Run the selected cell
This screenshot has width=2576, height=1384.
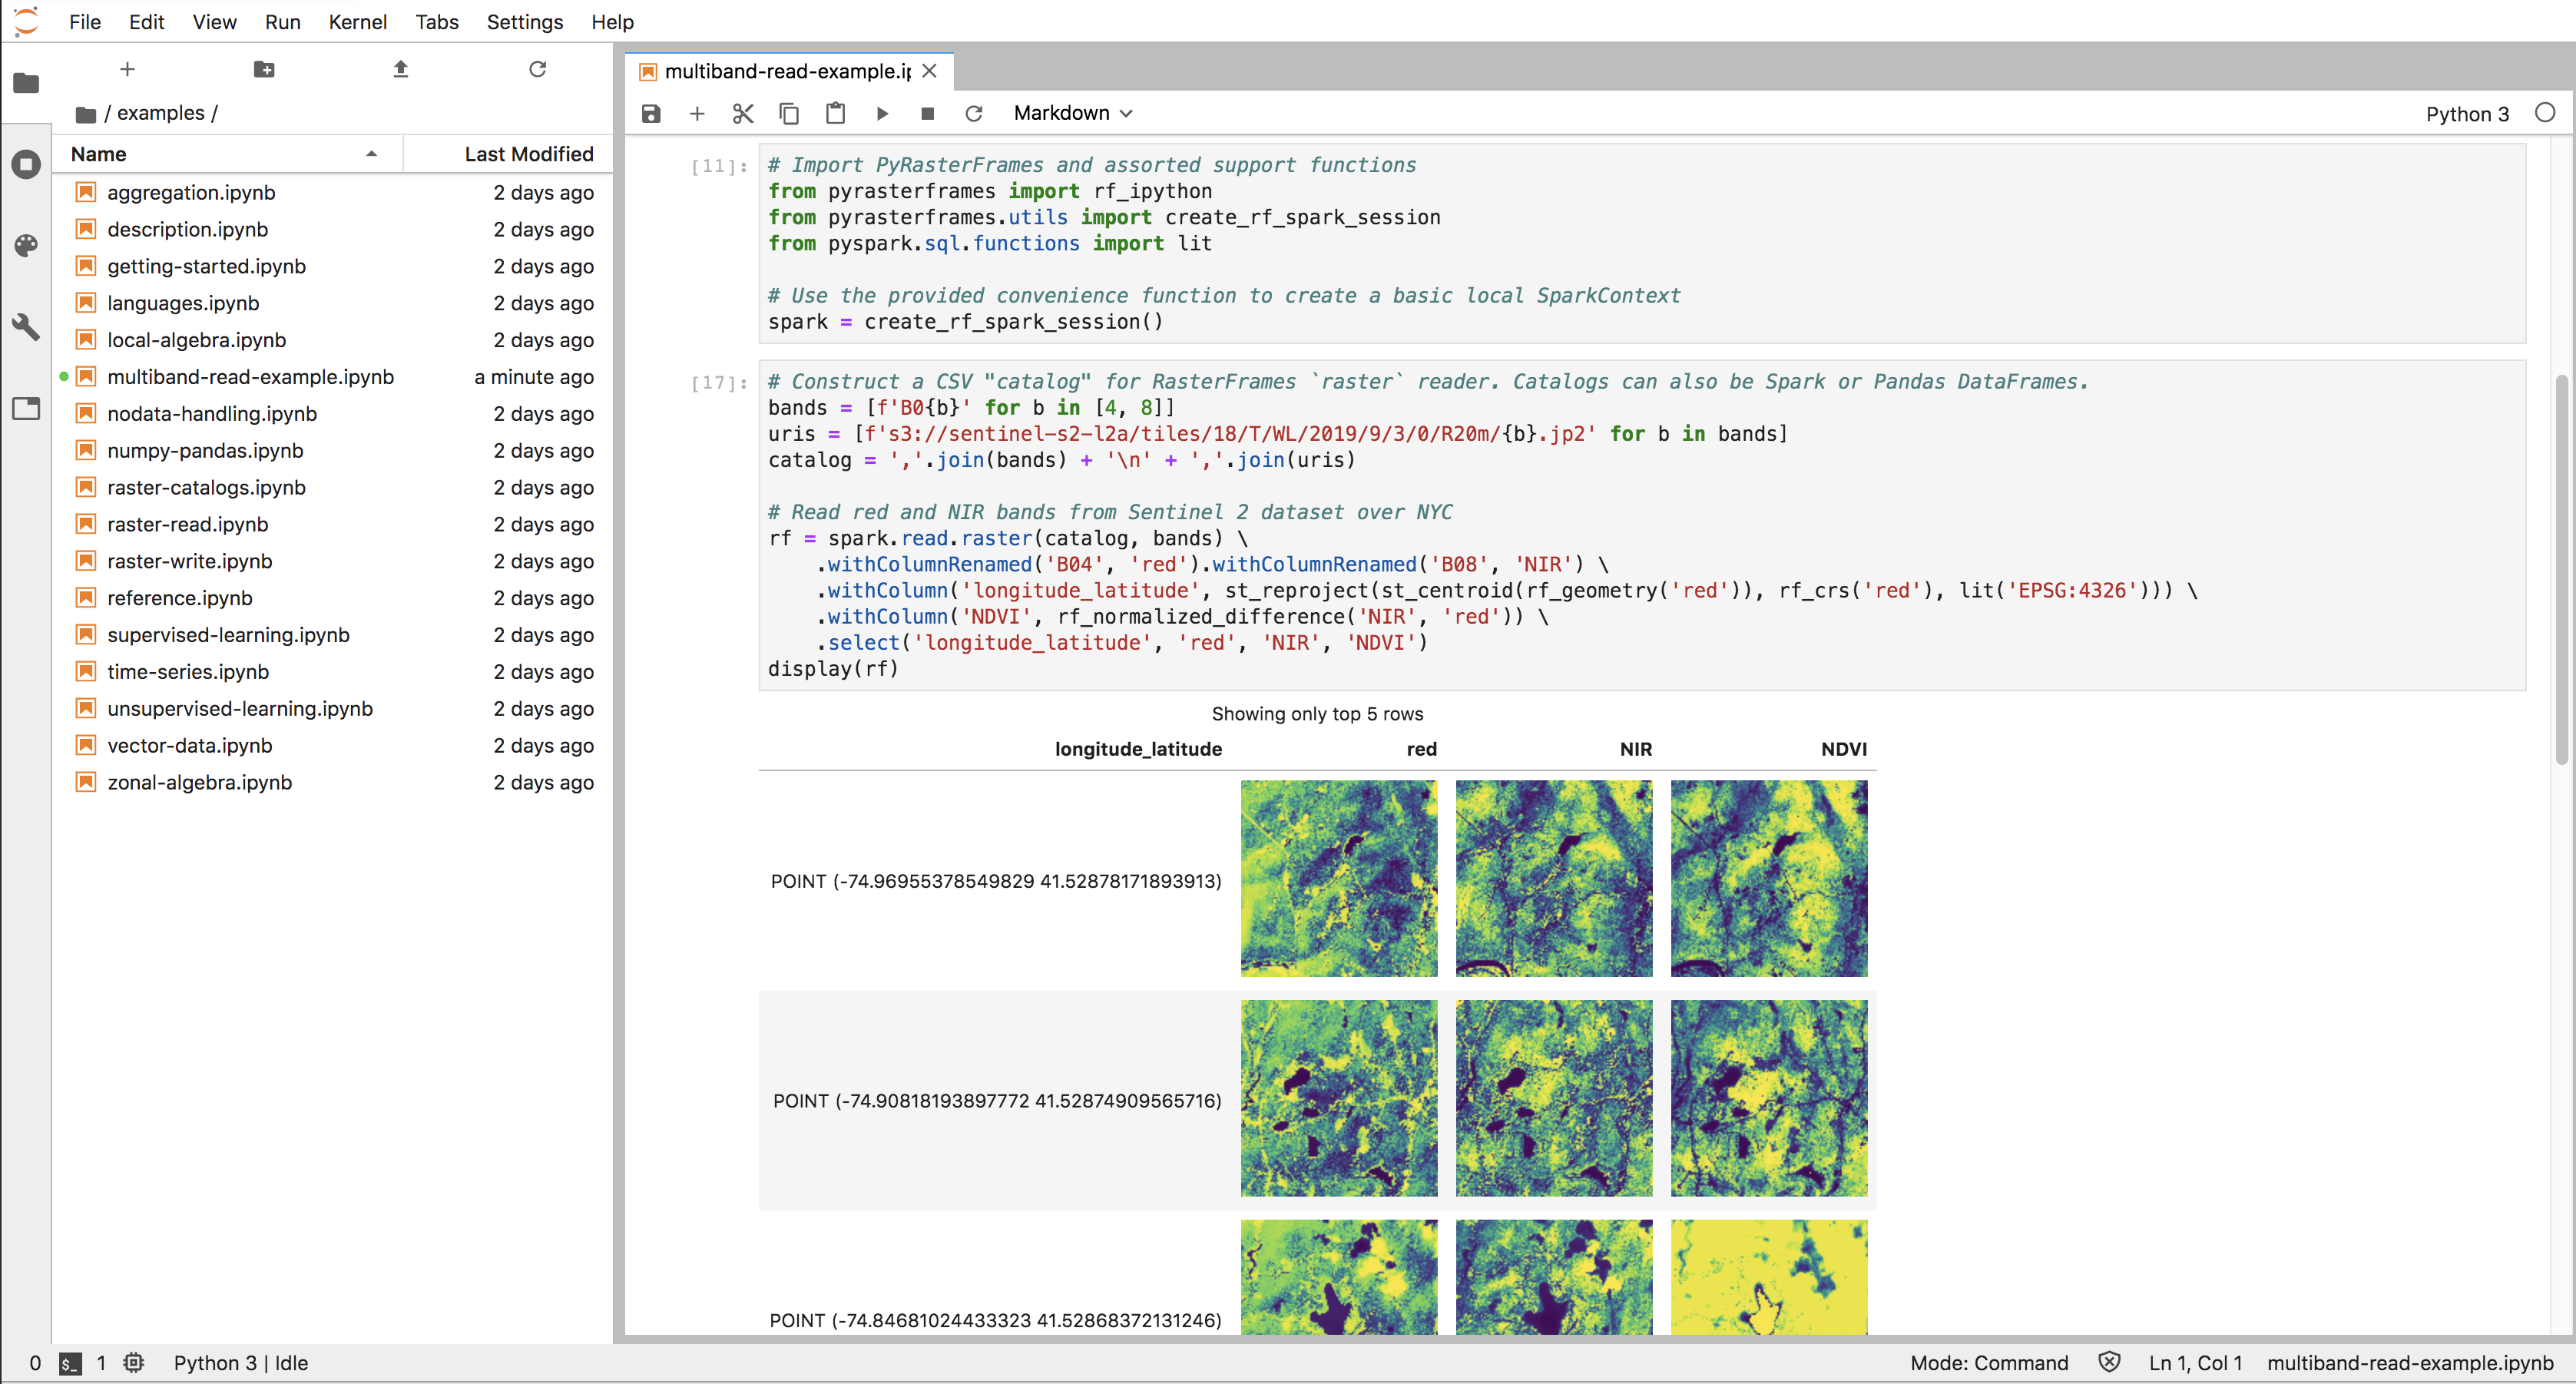(882, 113)
